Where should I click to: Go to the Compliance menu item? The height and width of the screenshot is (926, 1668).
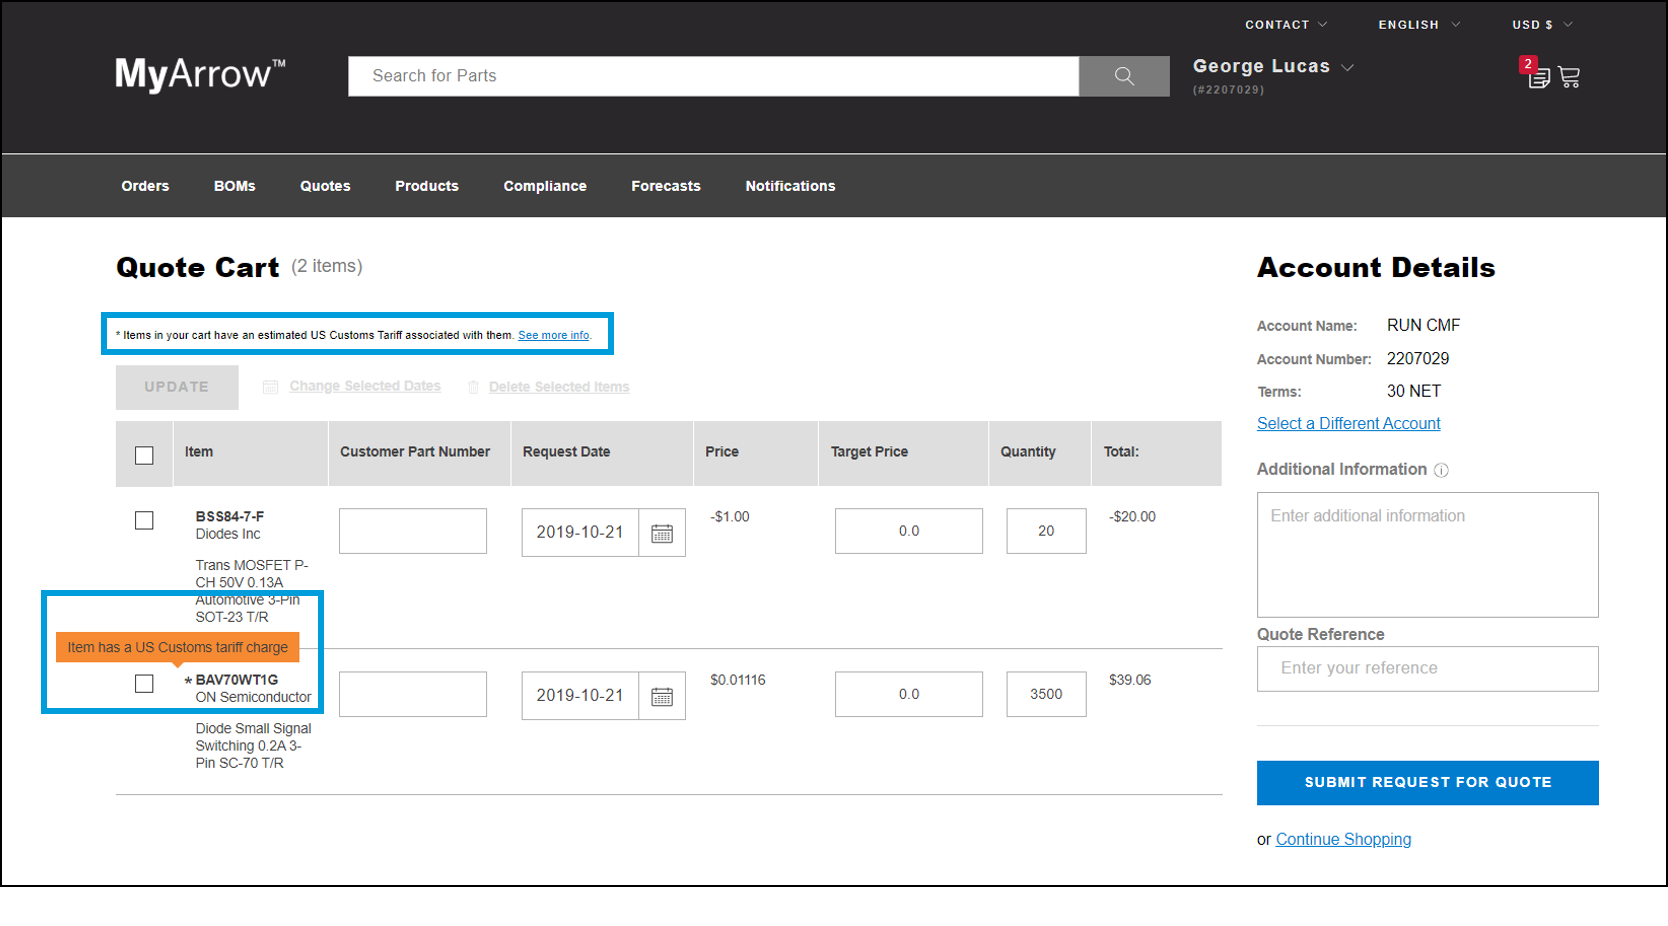pyautogui.click(x=545, y=186)
